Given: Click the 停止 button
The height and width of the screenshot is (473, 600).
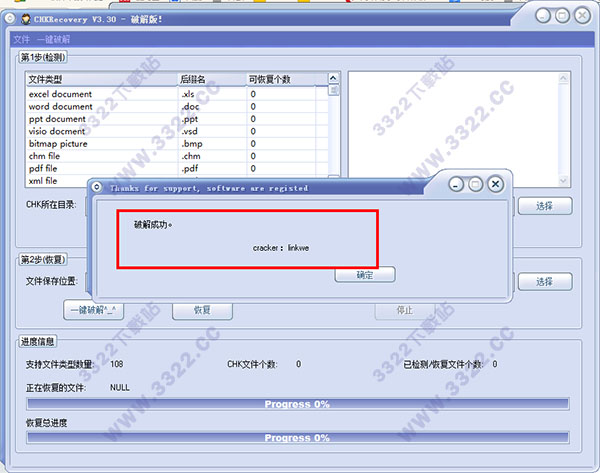Looking at the screenshot, I should (x=405, y=310).
